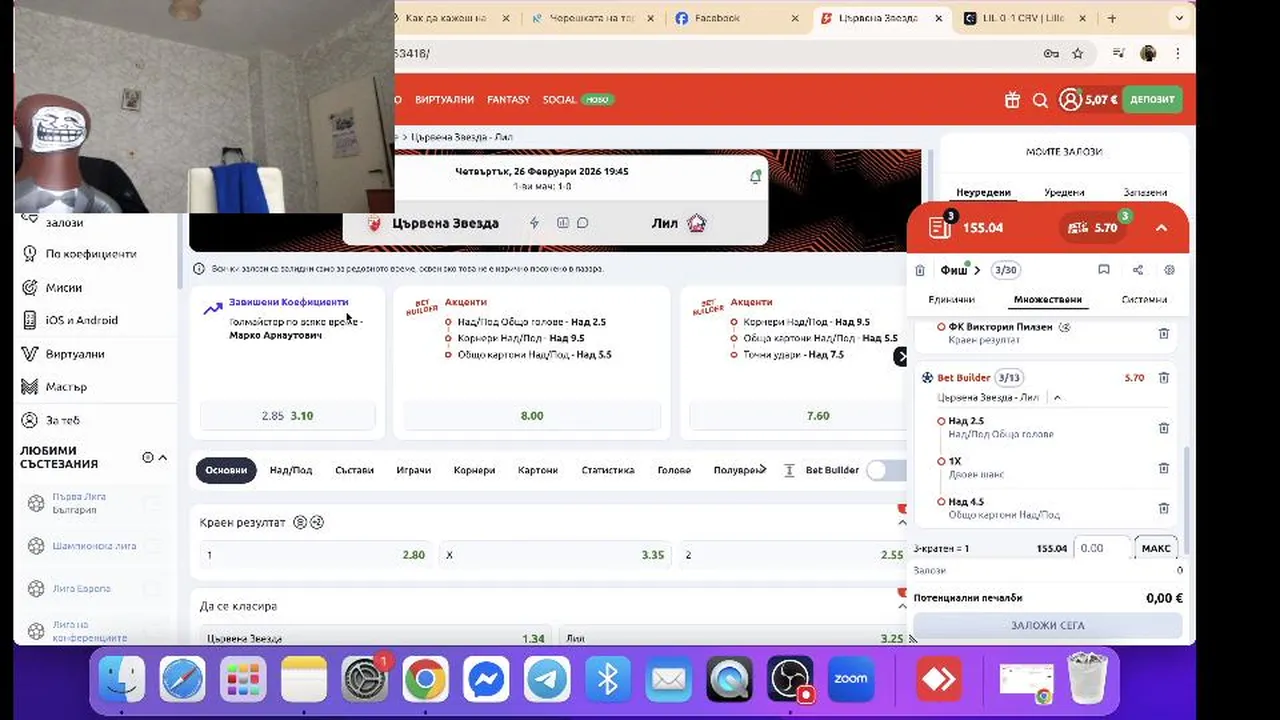Collapse the Краен резултат market
The width and height of the screenshot is (1280, 720).
(x=902, y=522)
